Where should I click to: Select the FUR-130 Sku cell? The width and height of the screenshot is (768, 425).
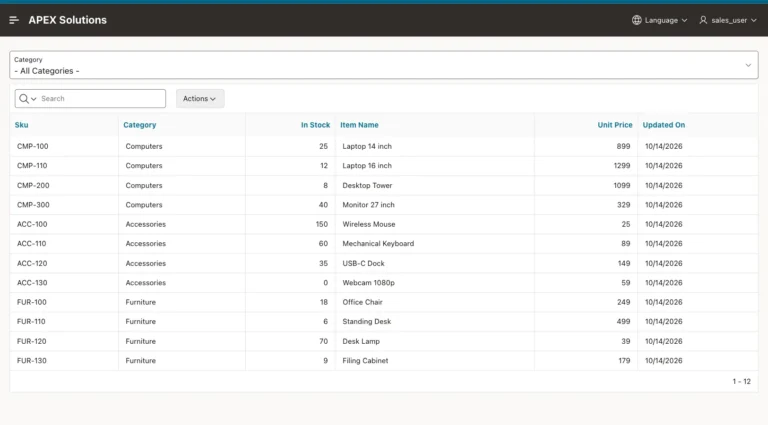pyautogui.click(x=64, y=360)
